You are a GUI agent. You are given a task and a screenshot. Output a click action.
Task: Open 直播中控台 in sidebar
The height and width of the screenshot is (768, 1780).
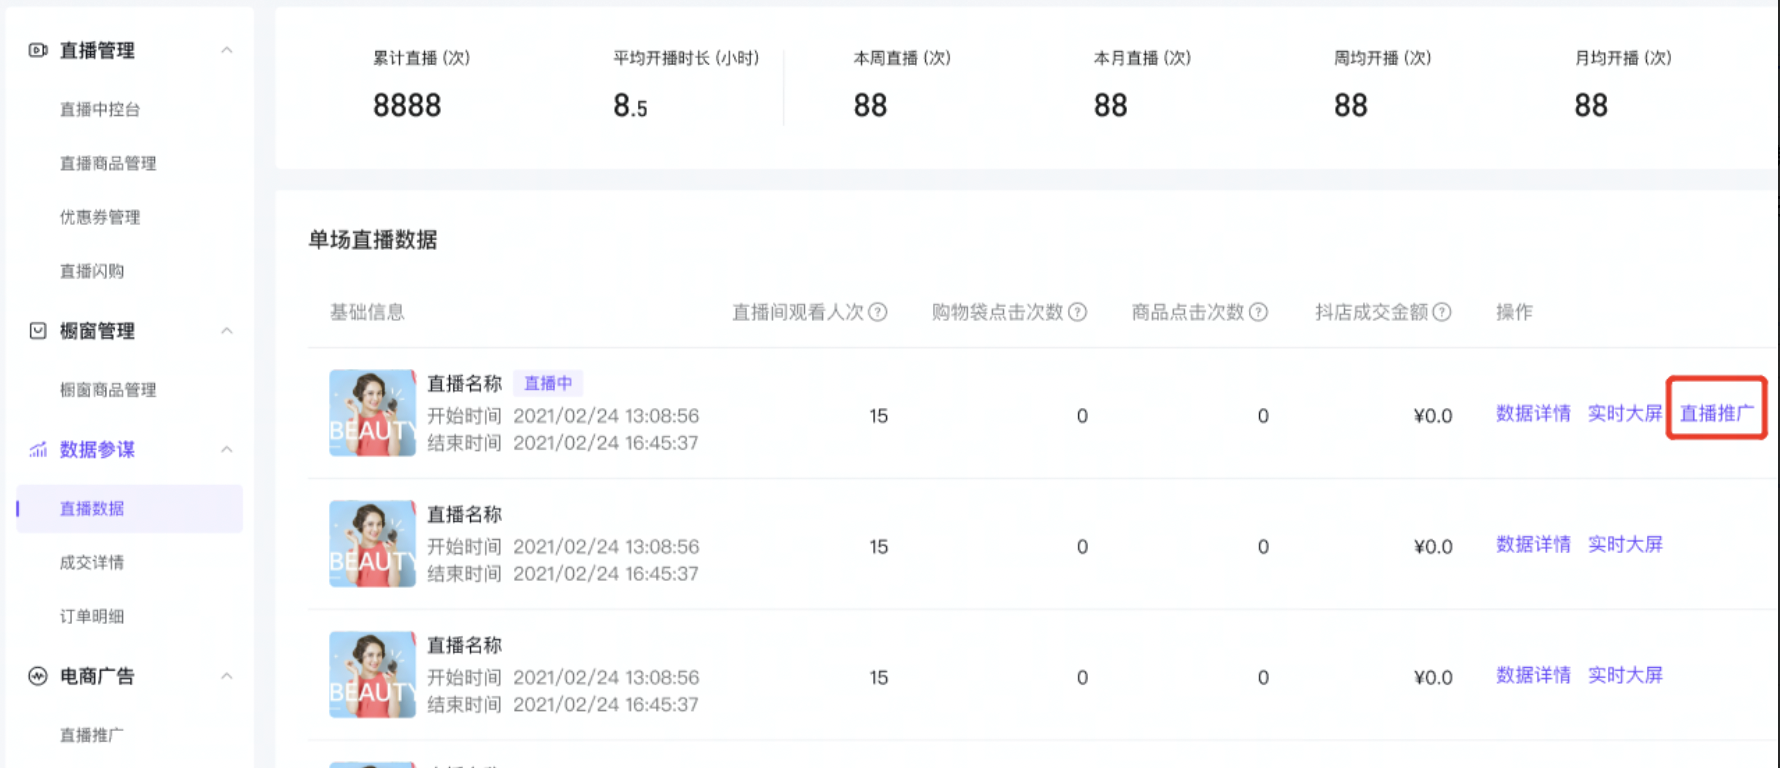100,109
